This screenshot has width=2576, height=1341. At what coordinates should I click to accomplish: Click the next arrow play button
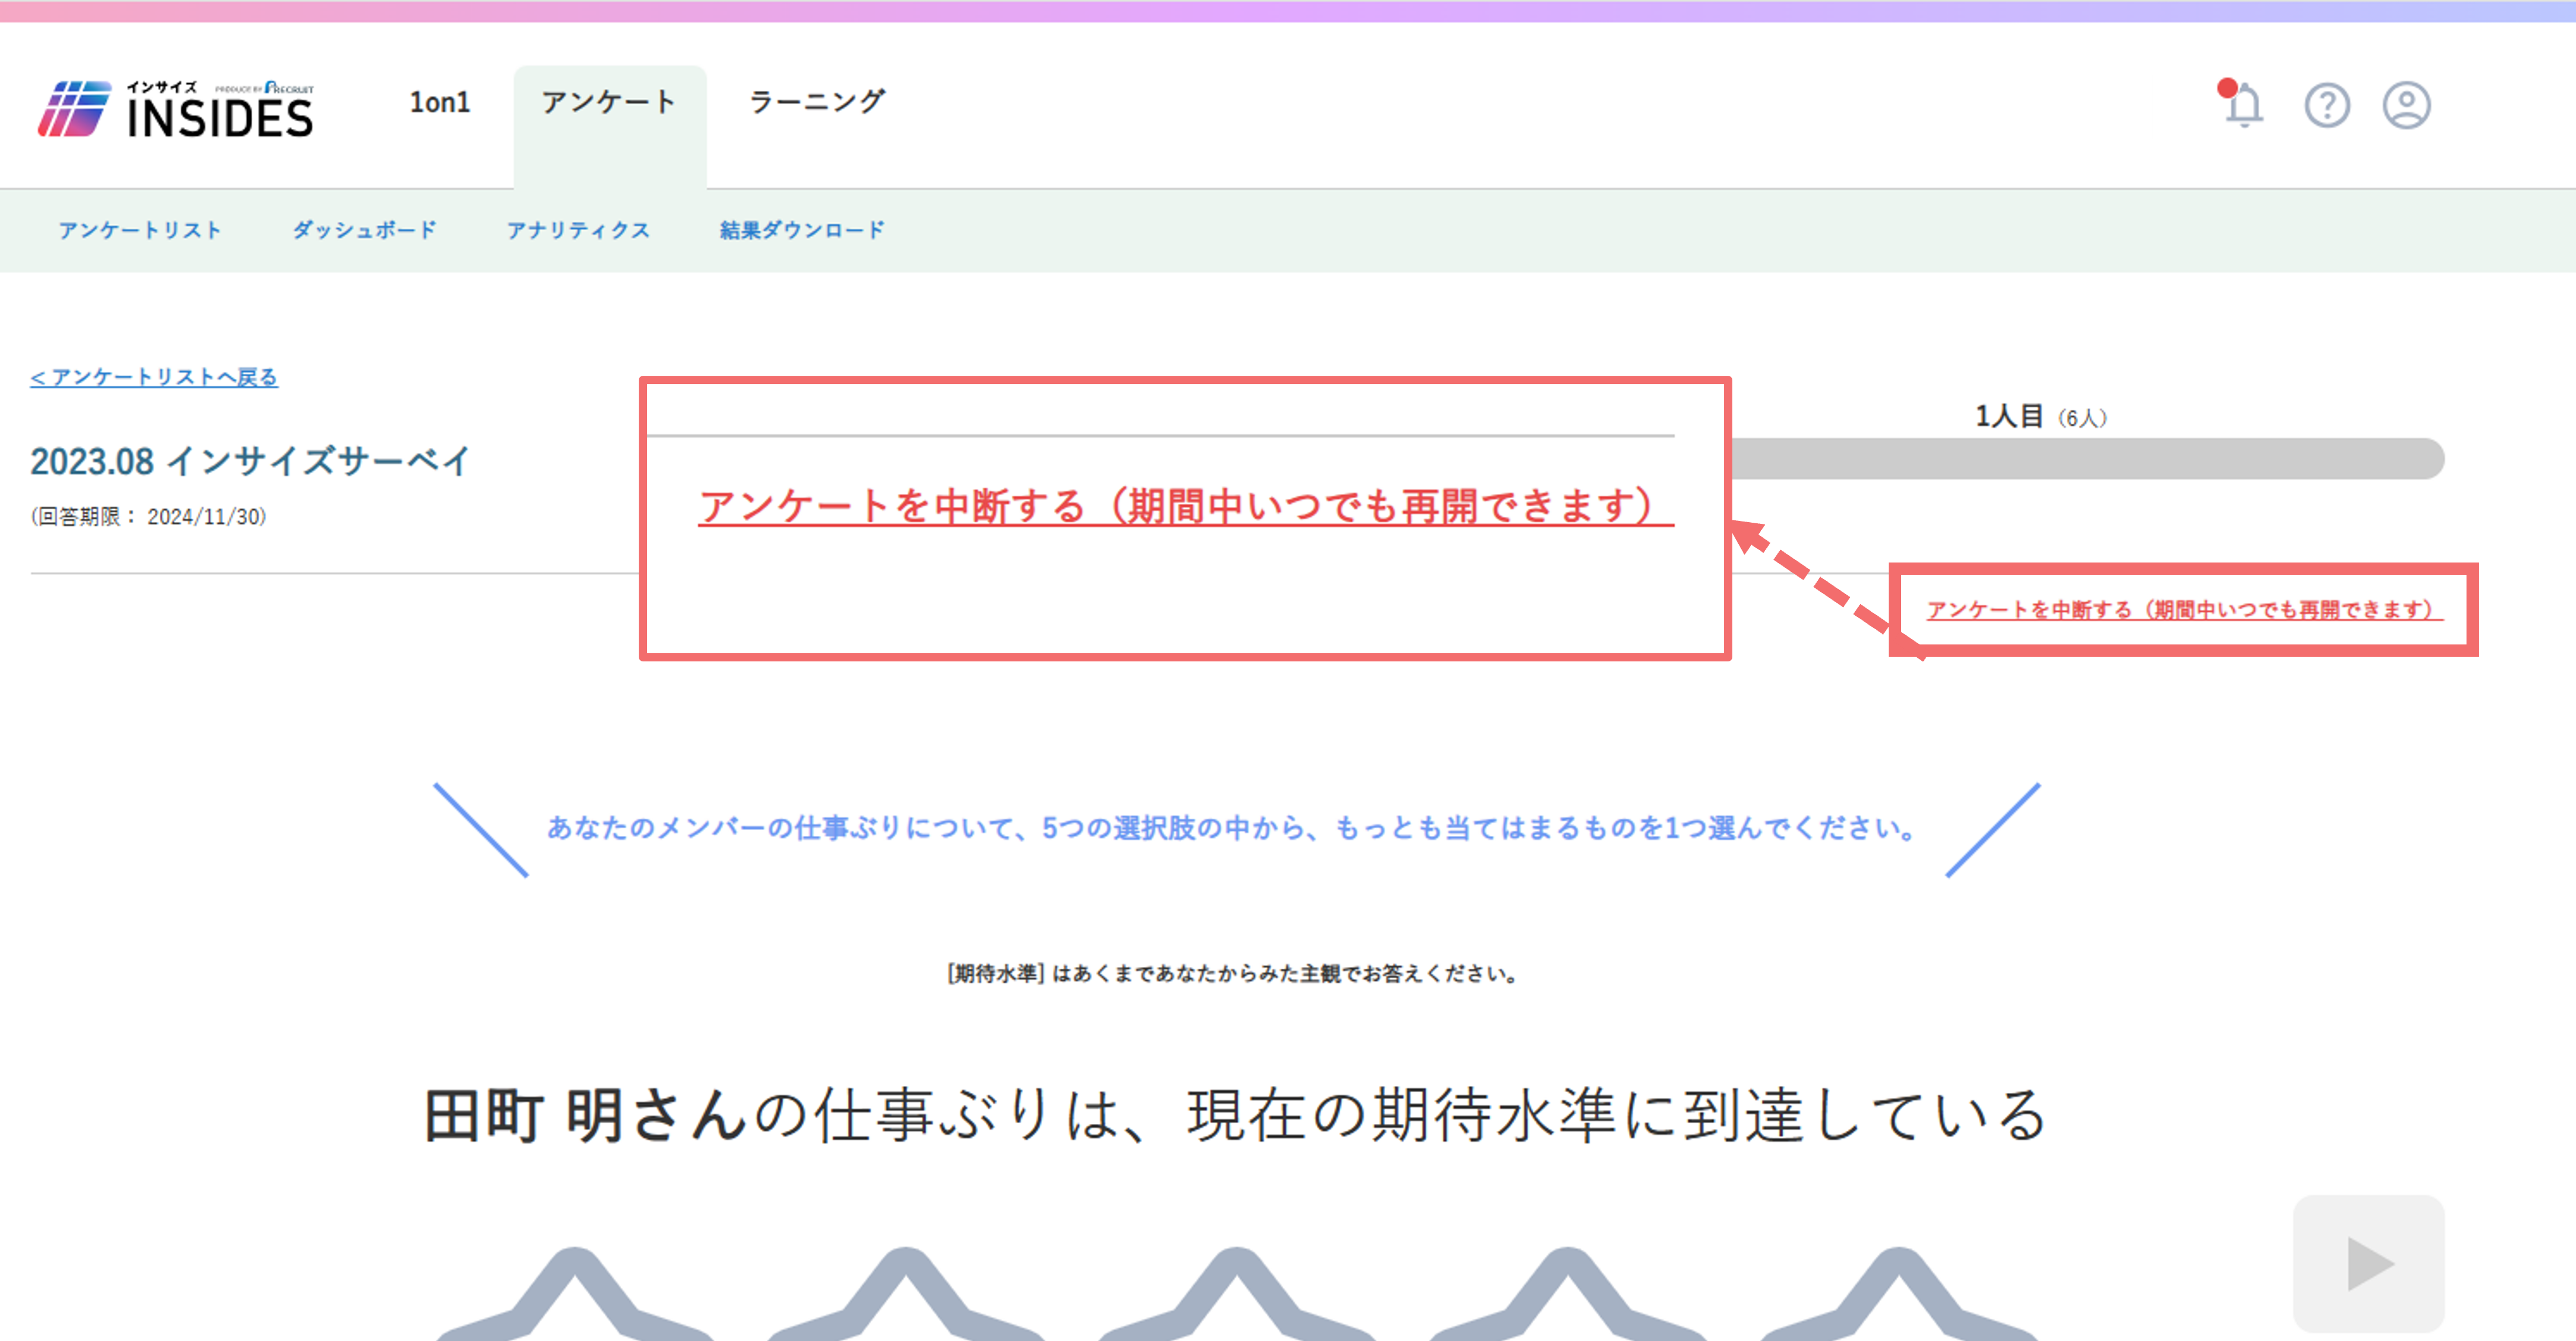tap(2368, 1263)
